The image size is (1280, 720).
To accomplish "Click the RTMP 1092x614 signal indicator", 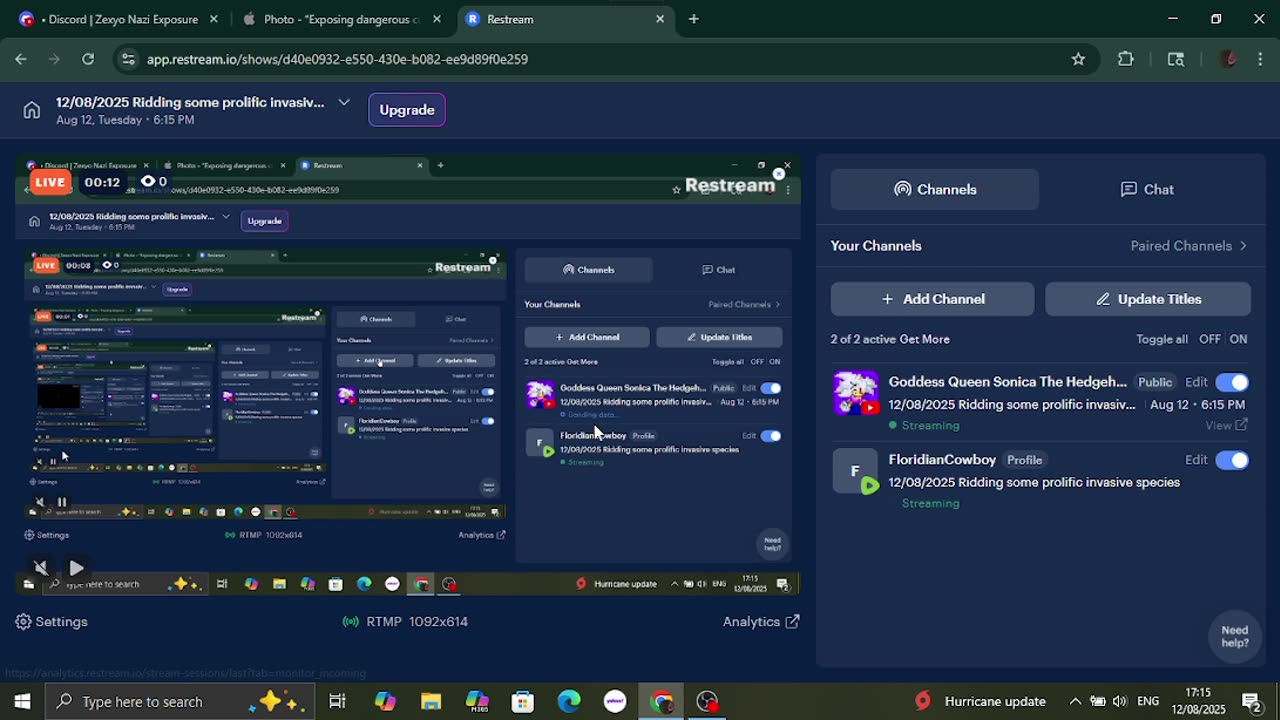I will 405,622.
